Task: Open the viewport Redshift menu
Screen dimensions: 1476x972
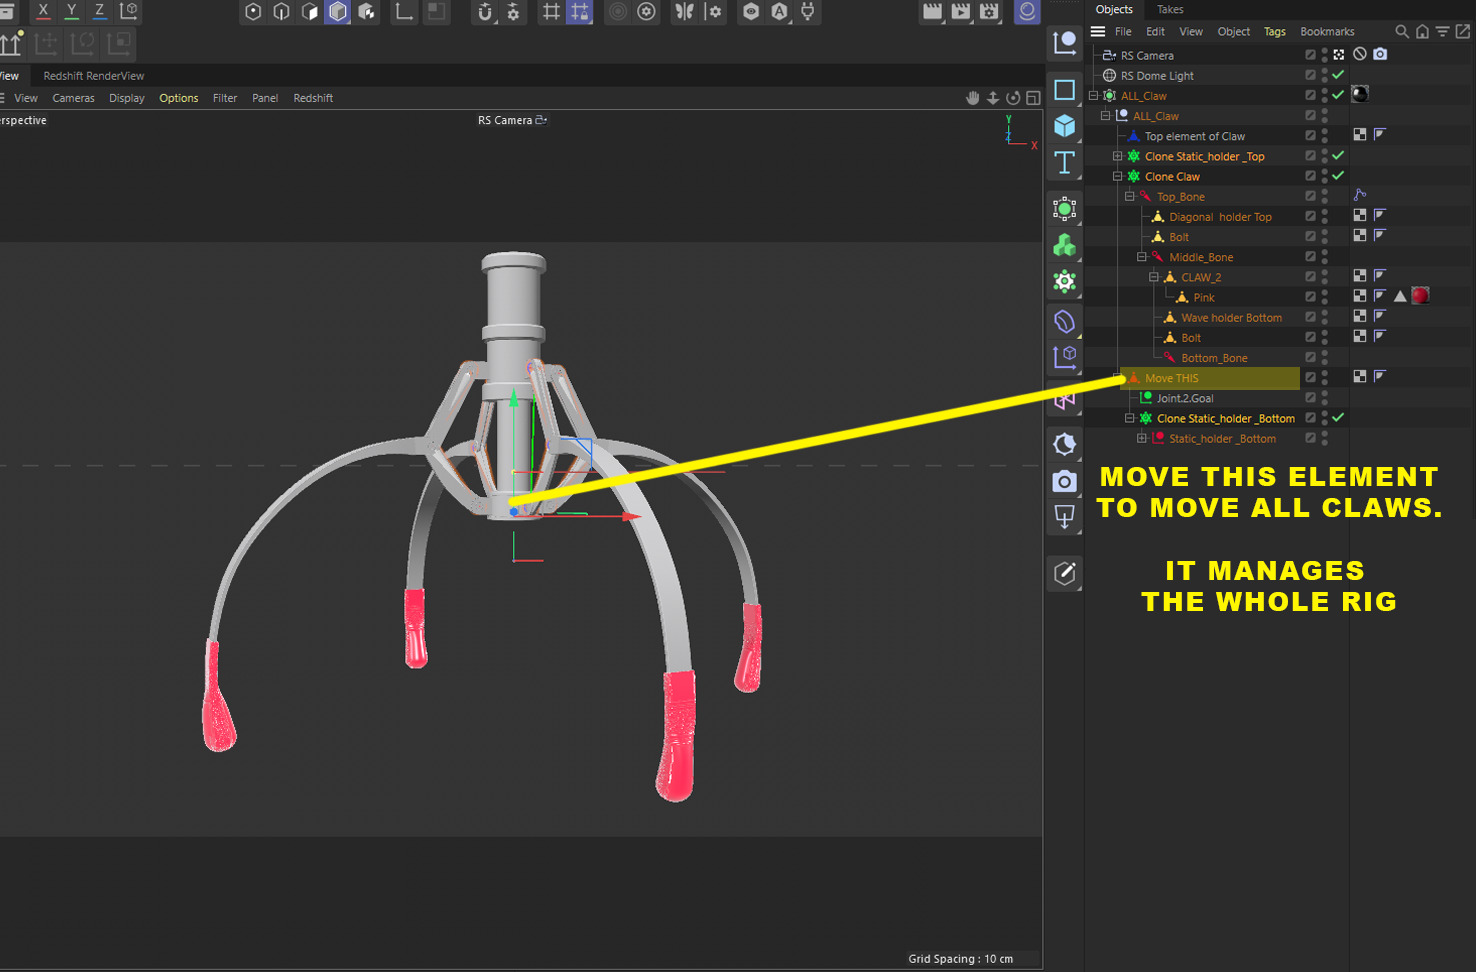Action: (313, 98)
